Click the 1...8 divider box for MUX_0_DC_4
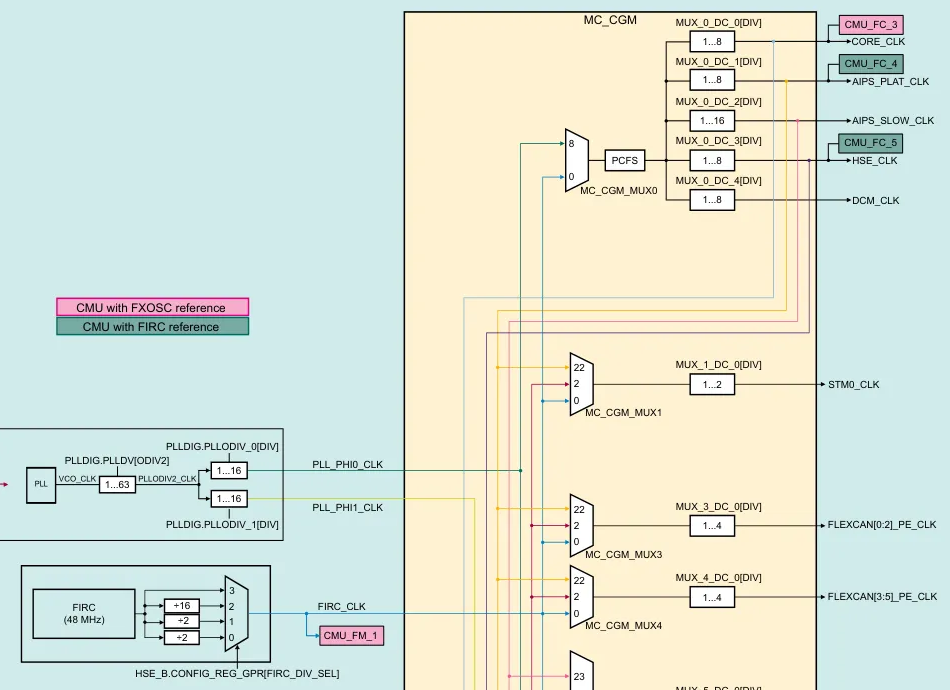This screenshot has height=690, width=950. (x=712, y=200)
